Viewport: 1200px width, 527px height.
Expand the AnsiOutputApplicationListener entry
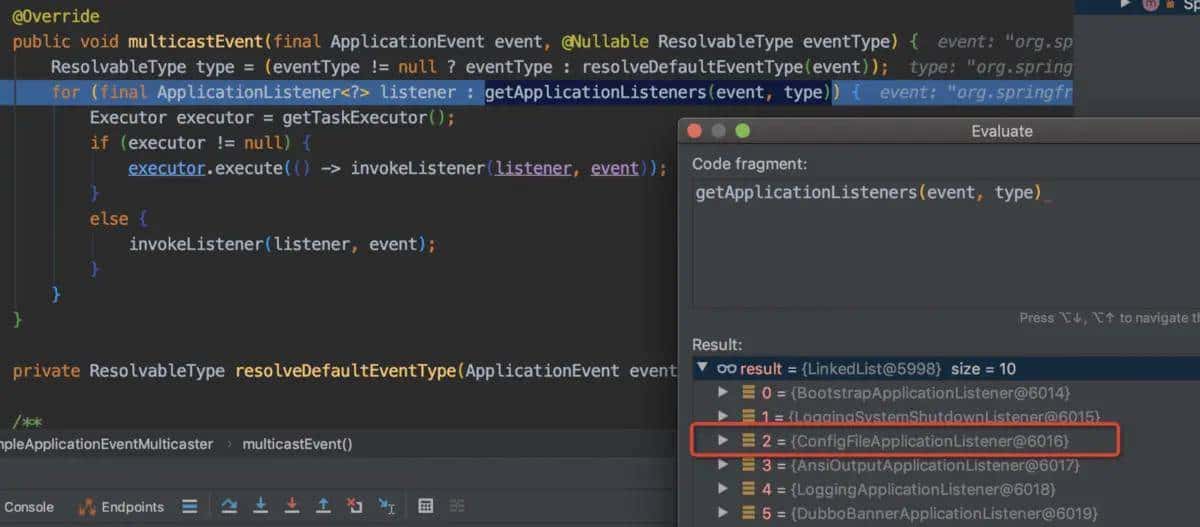click(x=723, y=465)
